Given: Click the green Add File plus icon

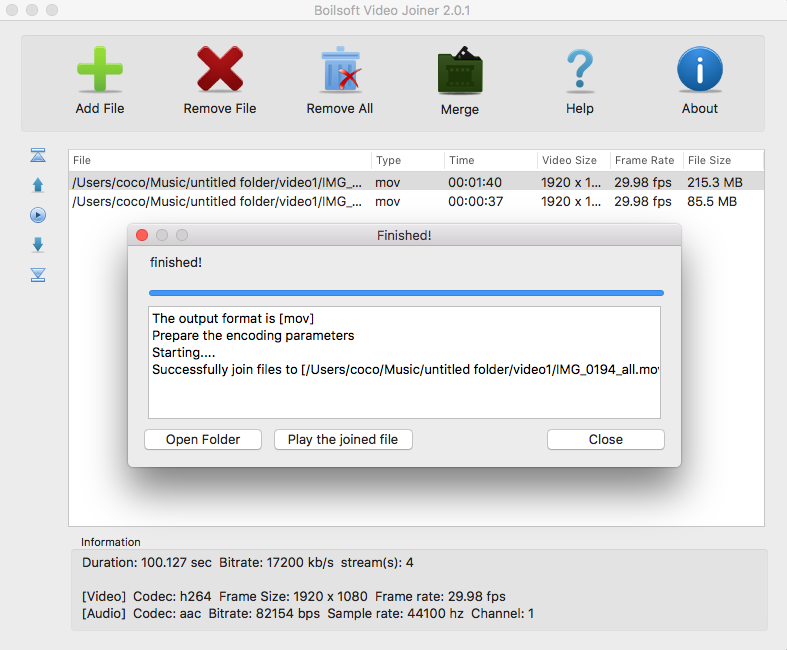Looking at the screenshot, I should (100, 72).
